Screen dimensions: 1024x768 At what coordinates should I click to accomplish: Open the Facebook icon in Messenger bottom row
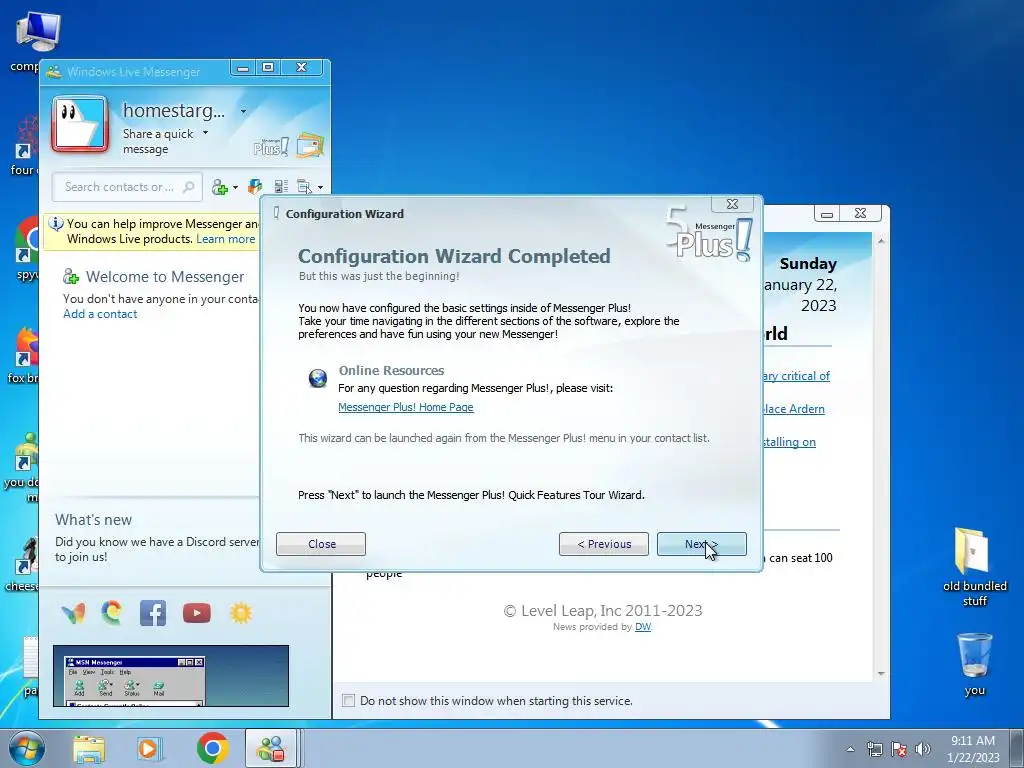[x=153, y=613]
